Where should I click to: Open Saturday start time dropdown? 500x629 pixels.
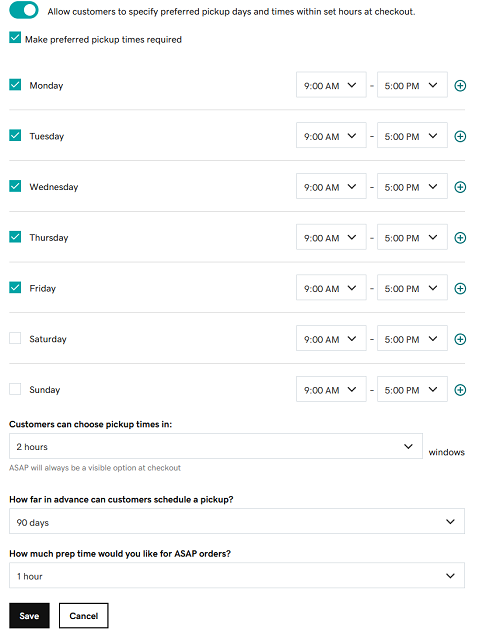pyautogui.click(x=331, y=338)
